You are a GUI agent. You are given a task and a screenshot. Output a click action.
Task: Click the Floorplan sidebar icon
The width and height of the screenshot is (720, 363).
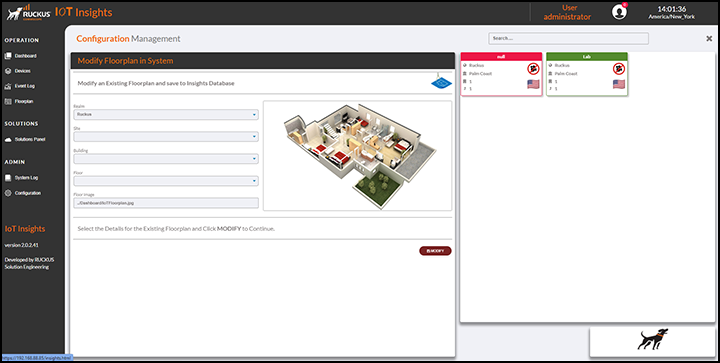(x=8, y=101)
